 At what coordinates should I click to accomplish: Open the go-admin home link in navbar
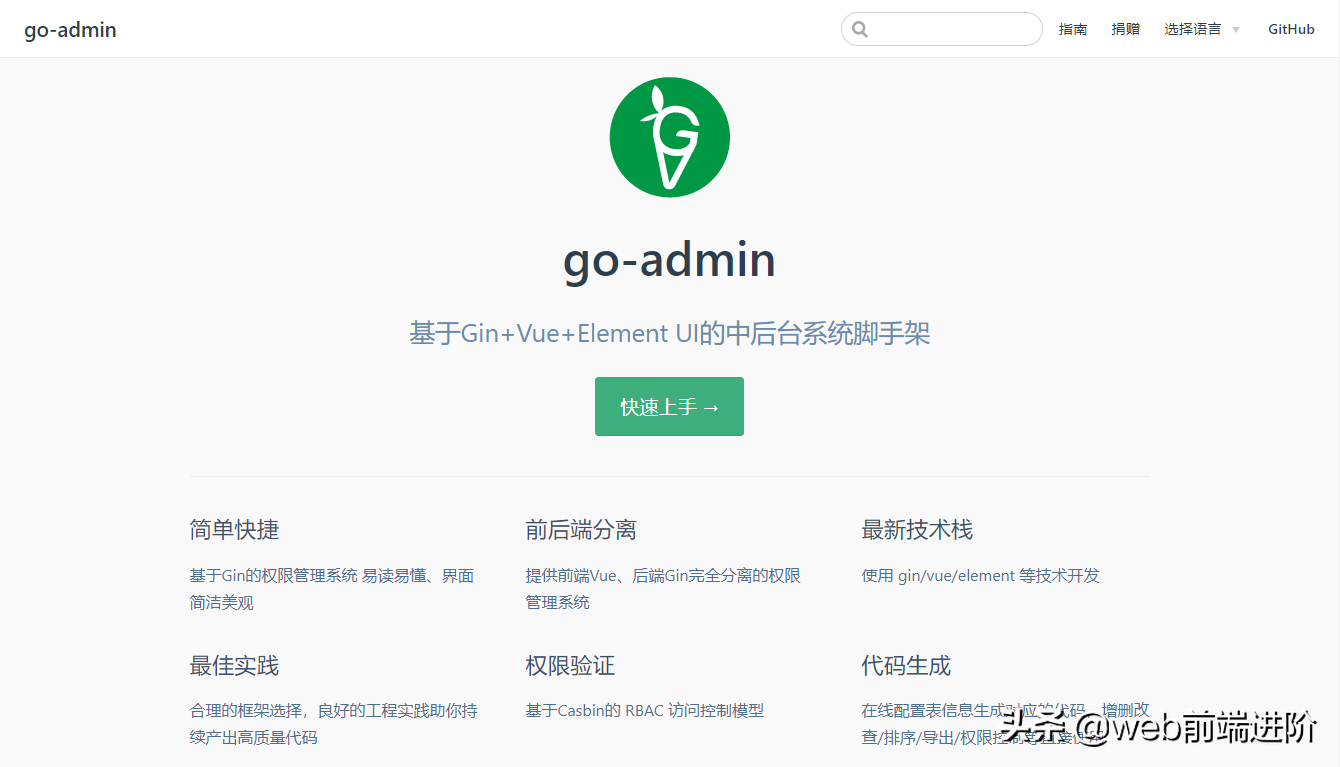[x=70, y=30]
